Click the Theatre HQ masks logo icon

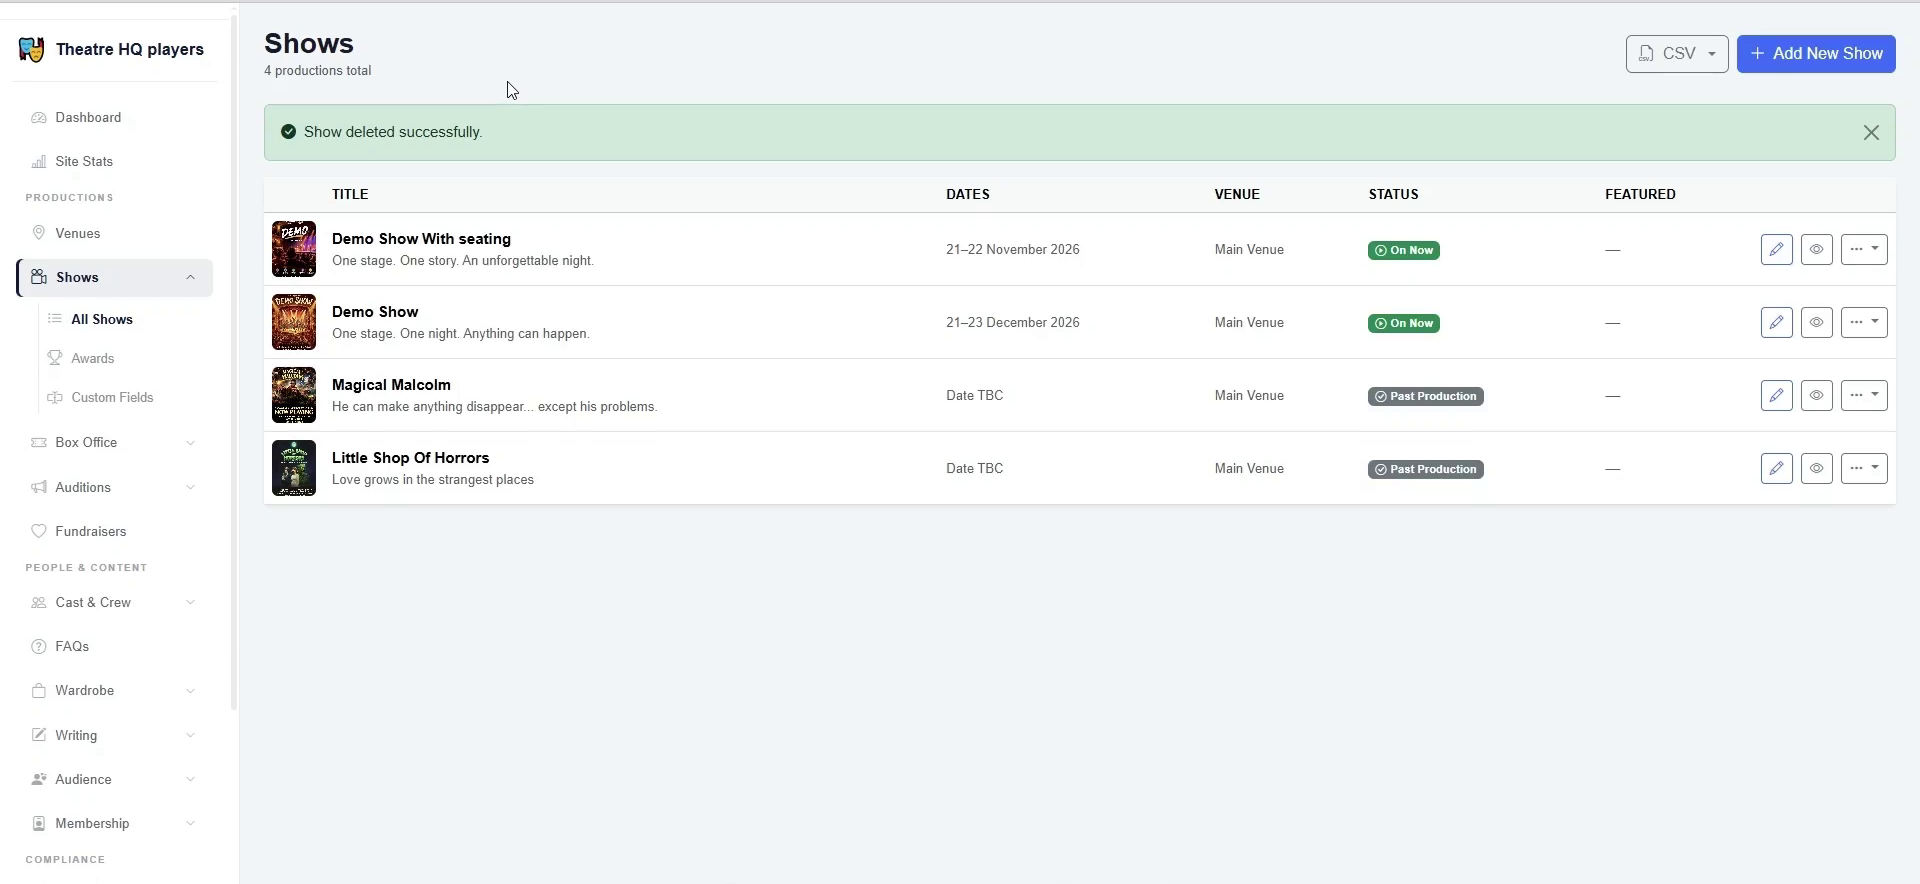coord(31,49)
